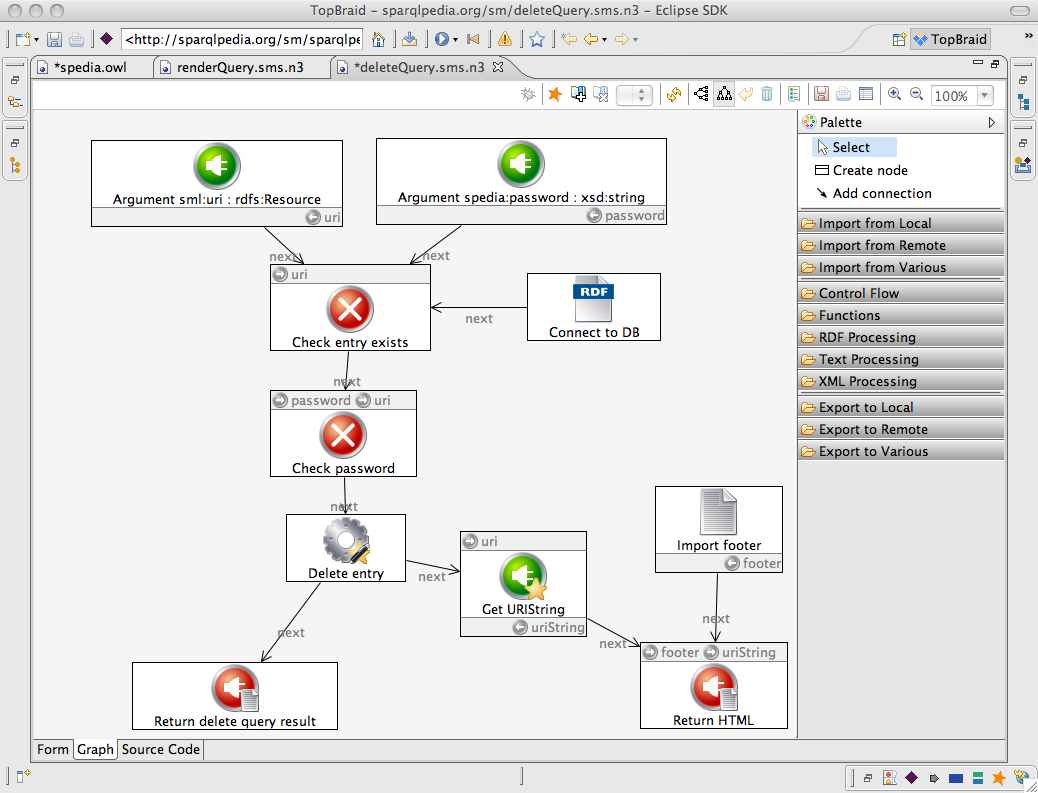Choose Create node in the Palette
The height and width of the screenshot is (793, 1038).
(x=861, y=170)
